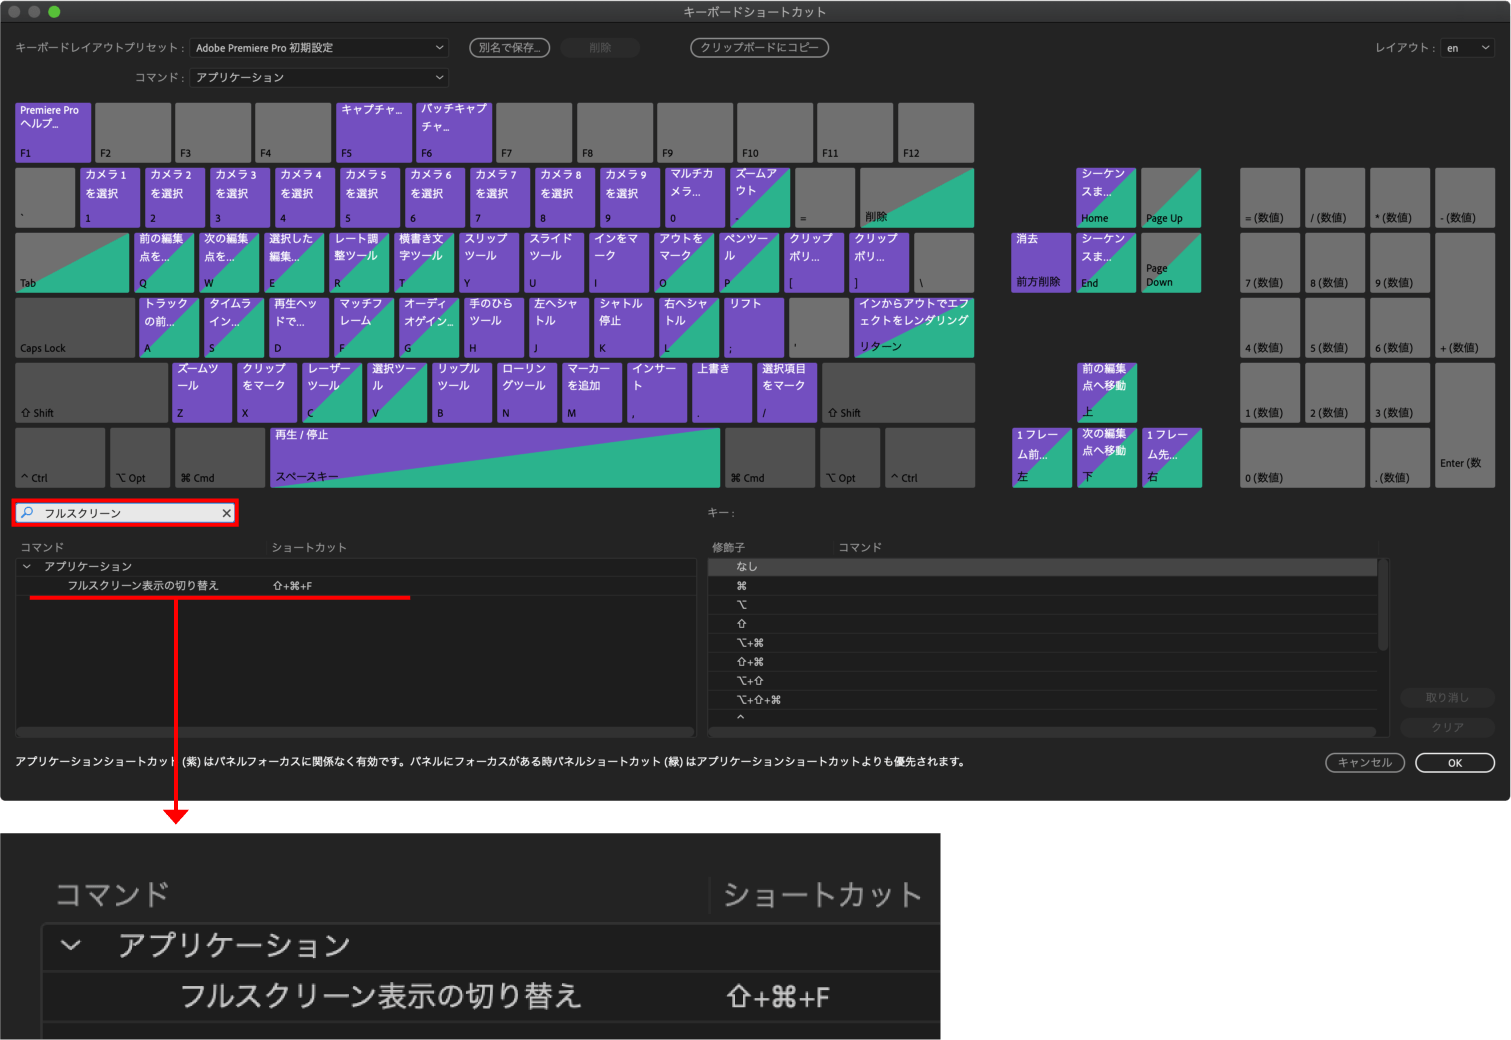Click the キャンセル button
1511x1040 pixels.
pyautogui.click(x=1365, y=763)
